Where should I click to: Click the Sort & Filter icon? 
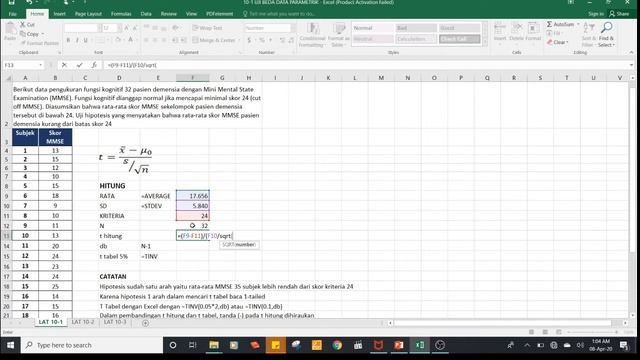pos(588,28)
